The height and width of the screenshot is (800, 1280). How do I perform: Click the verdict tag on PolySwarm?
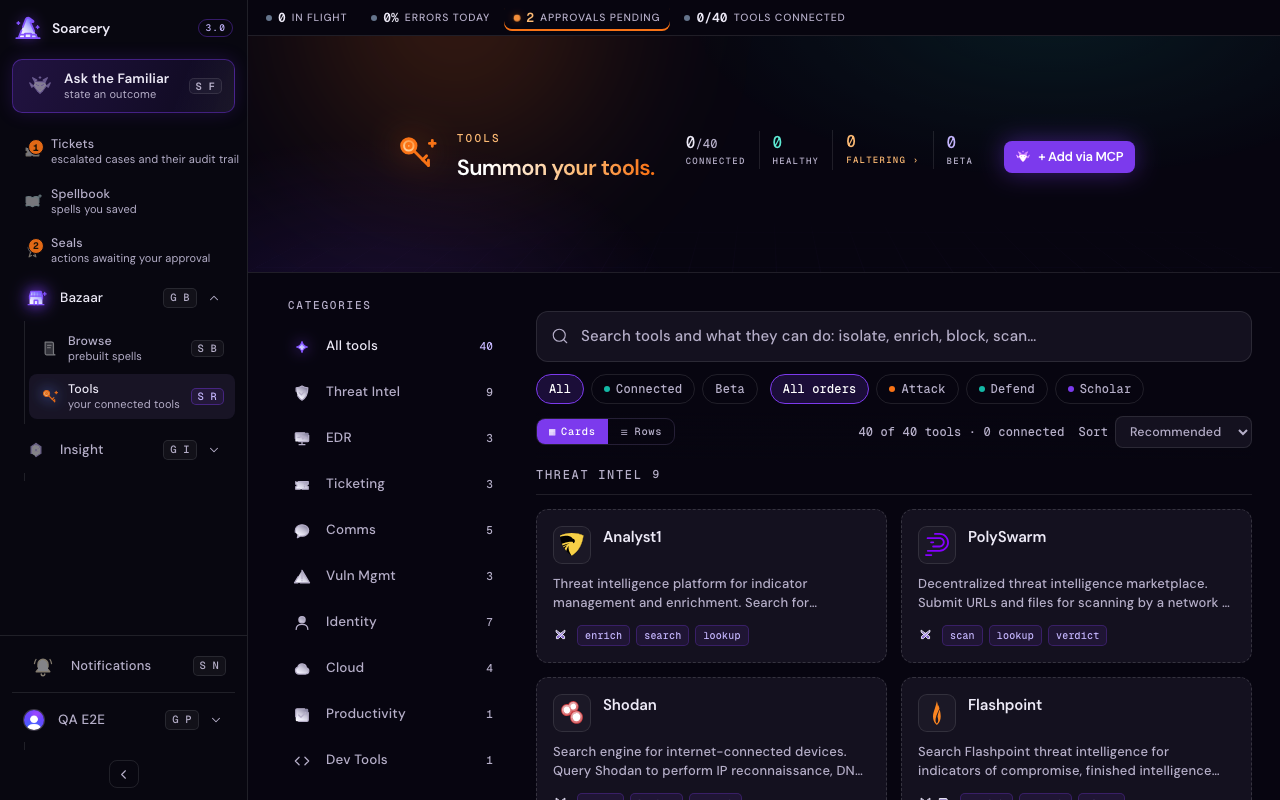(x=1078, y=635)
